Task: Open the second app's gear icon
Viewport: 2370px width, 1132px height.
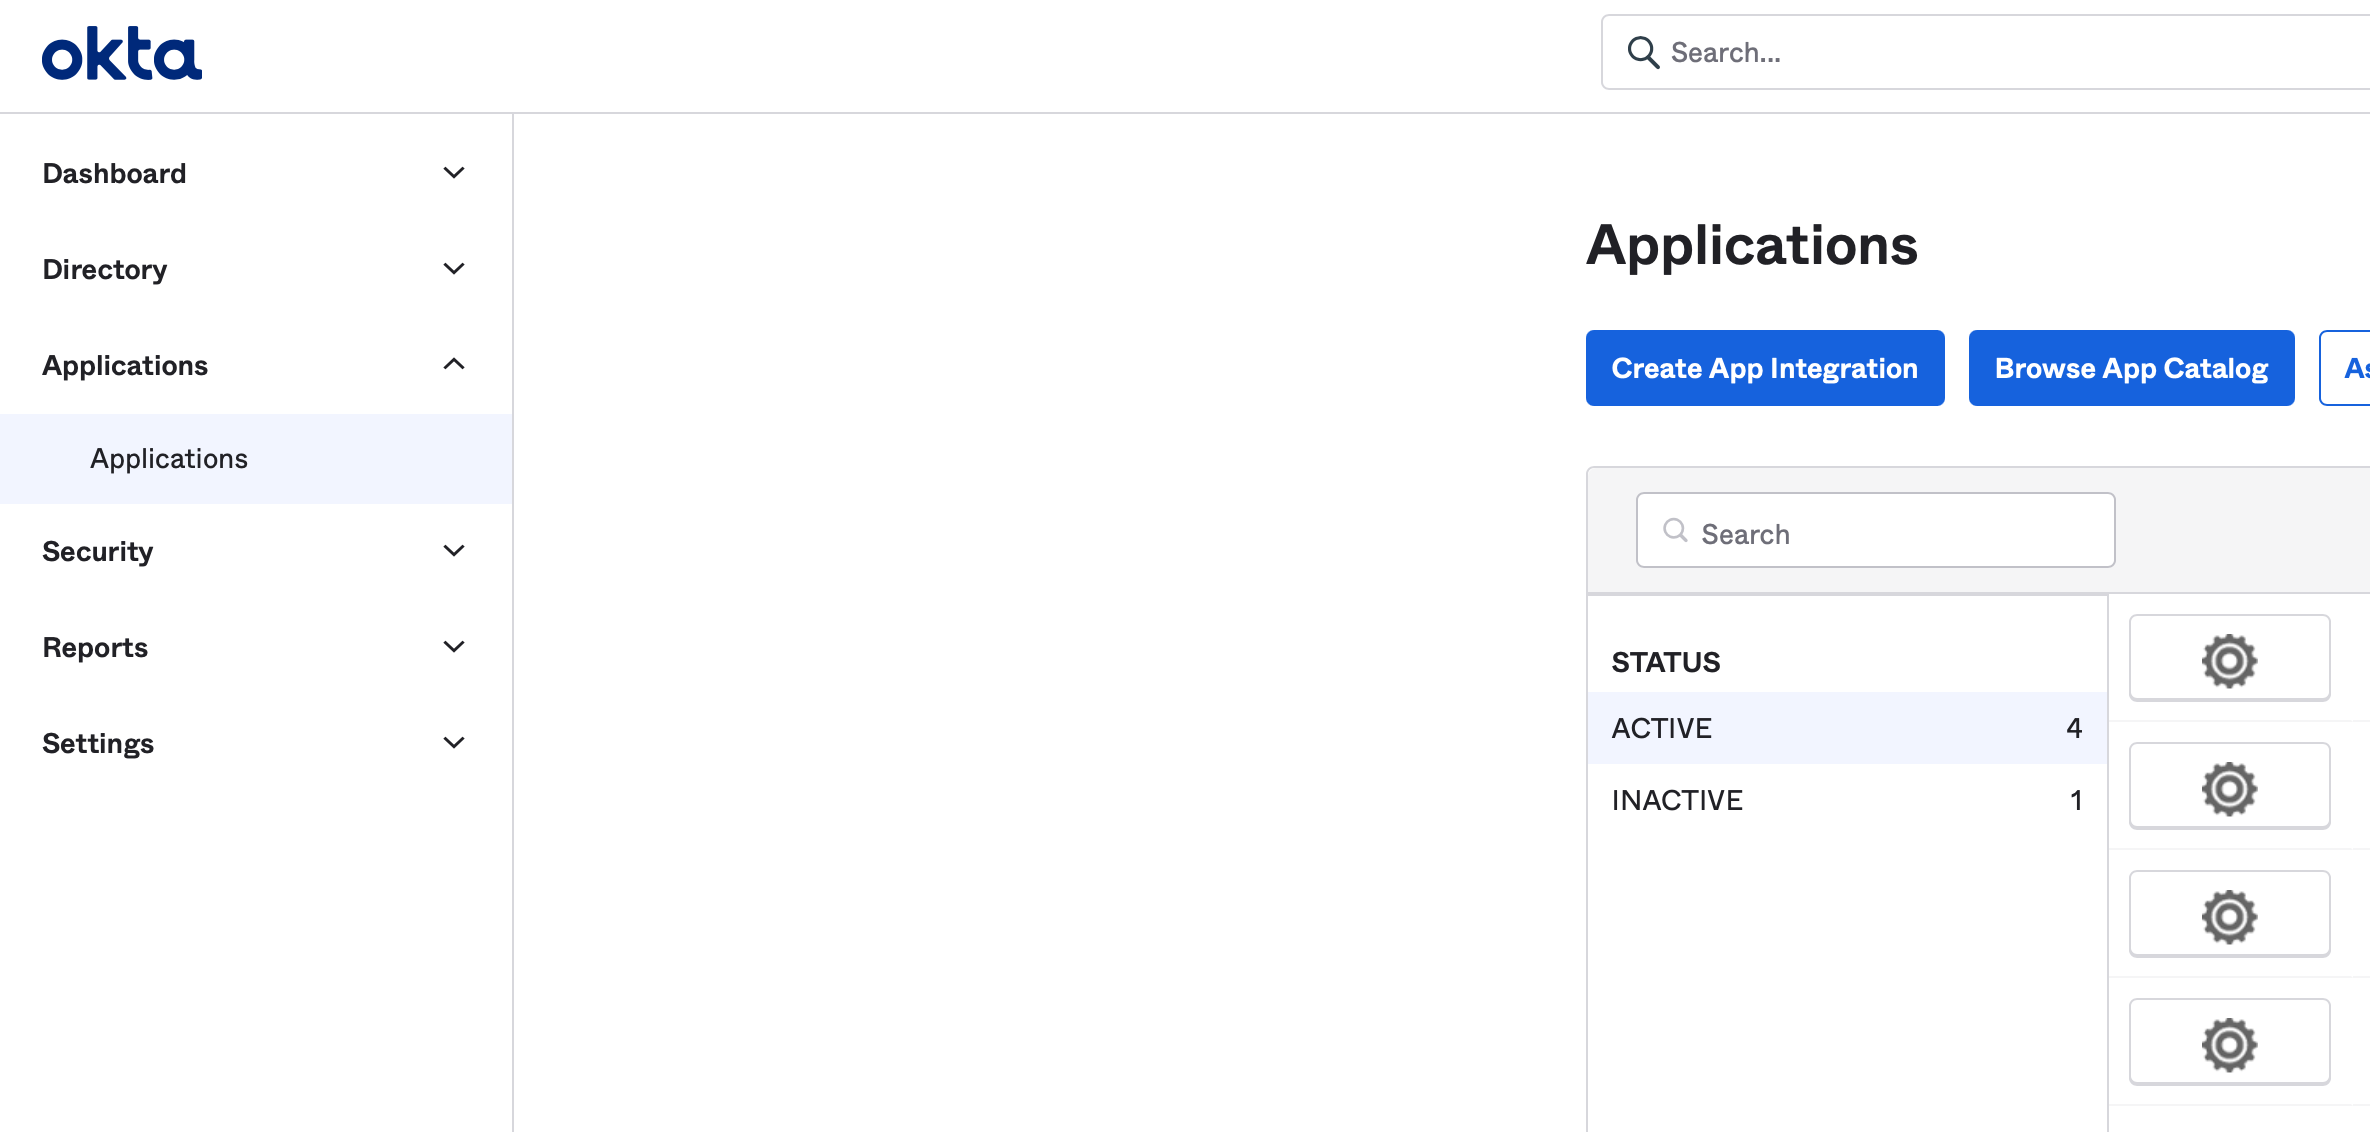Action: point(2229,787)
